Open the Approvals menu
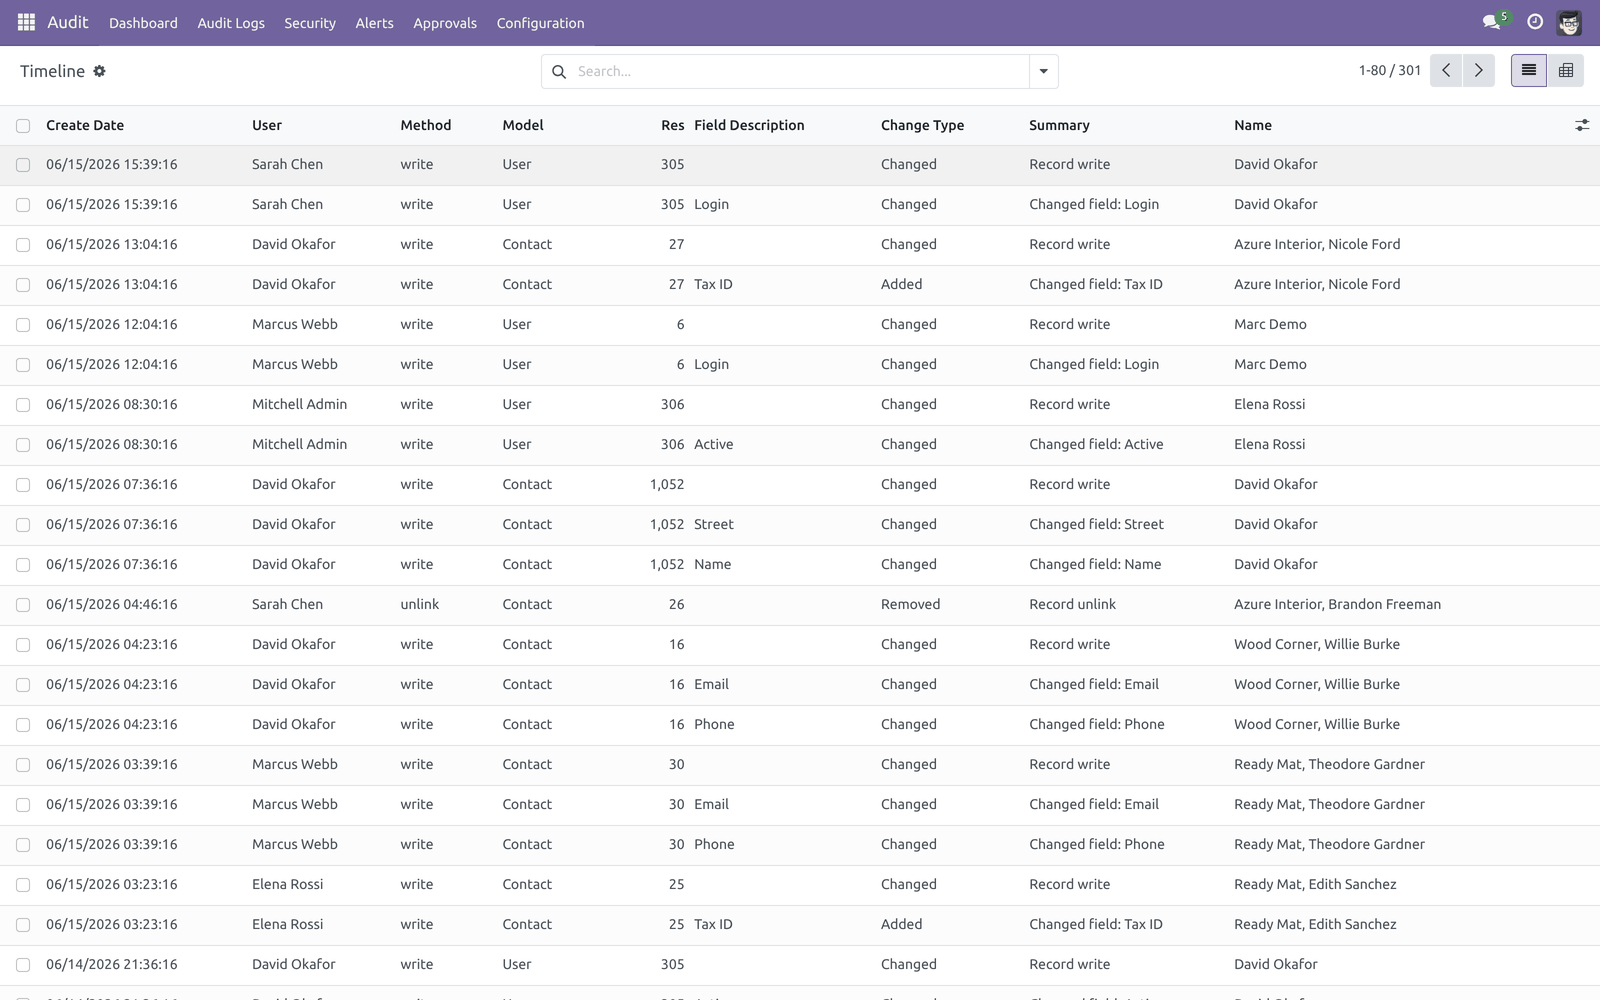1600x1000 pixels. [445, 23]
